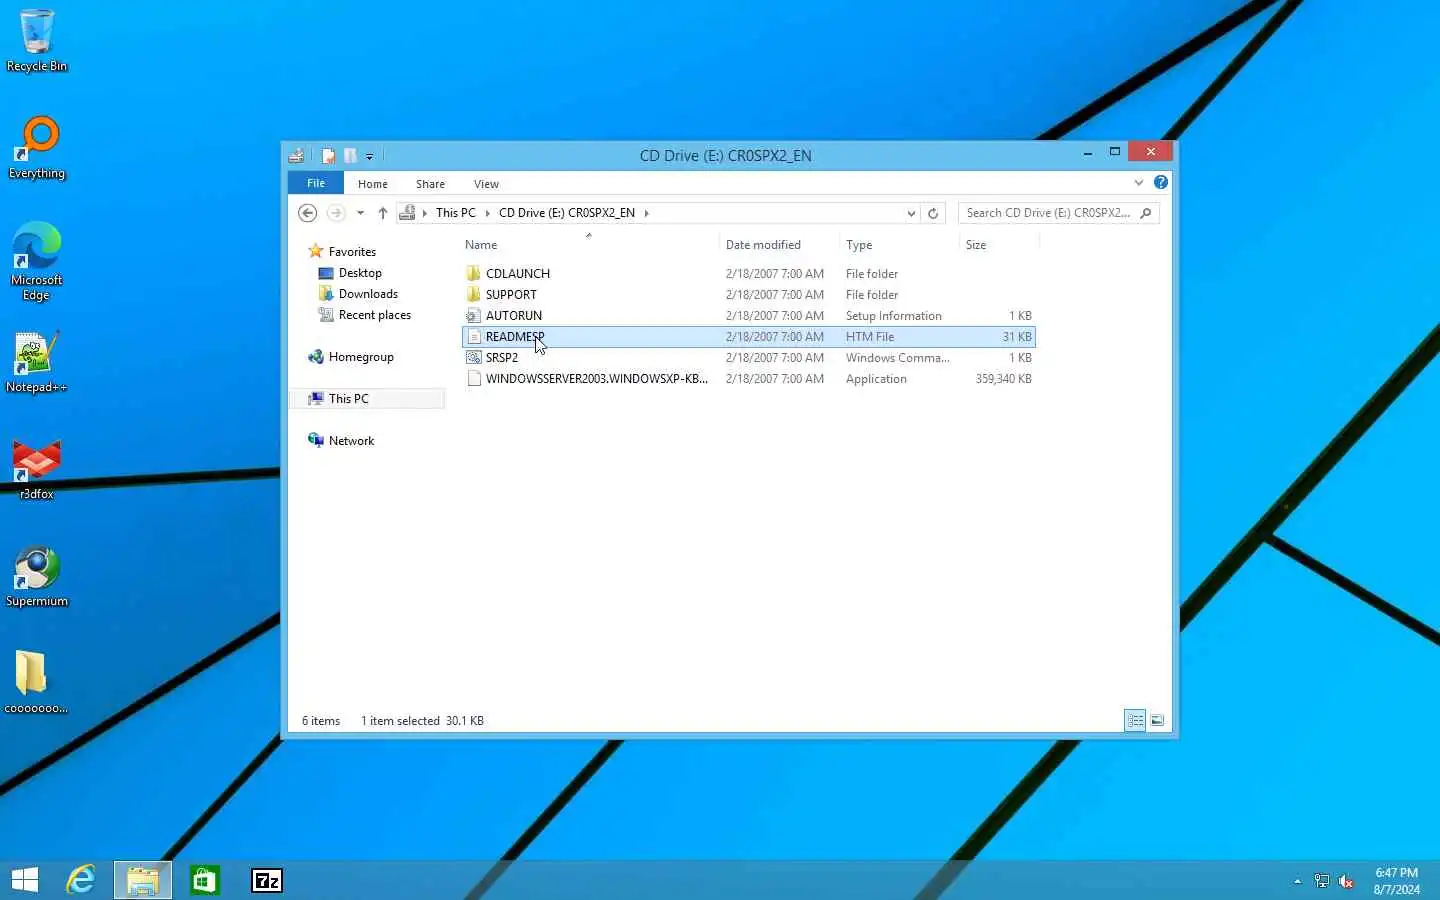Expand the This PC breadcrumb arrow
1440x900 pixels.
(487, 213)
